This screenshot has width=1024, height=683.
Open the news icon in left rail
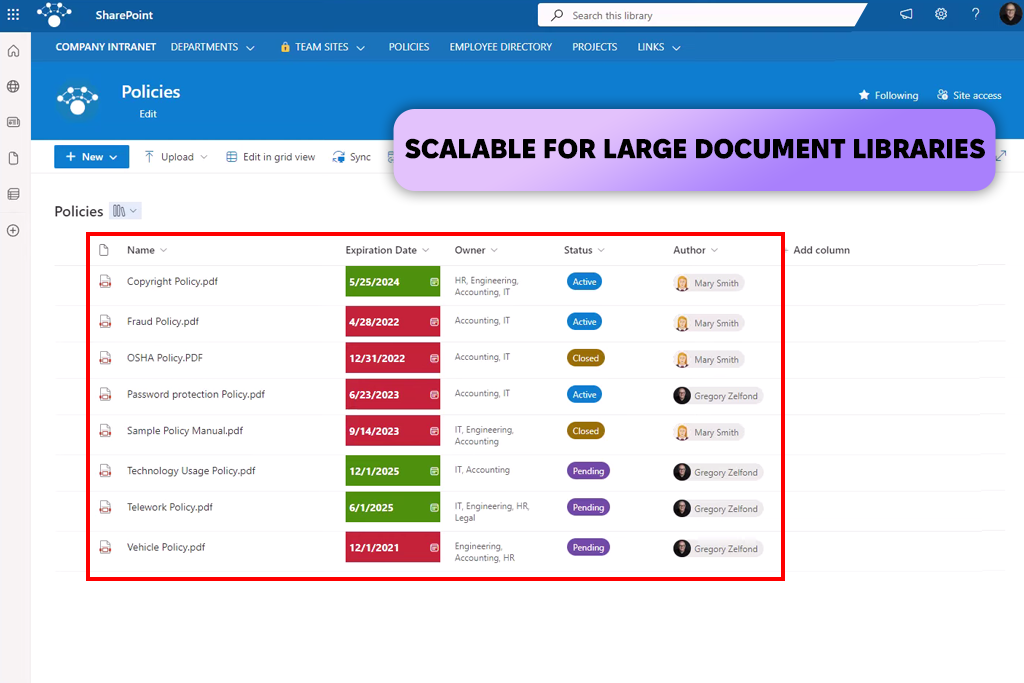pos(14,122)
